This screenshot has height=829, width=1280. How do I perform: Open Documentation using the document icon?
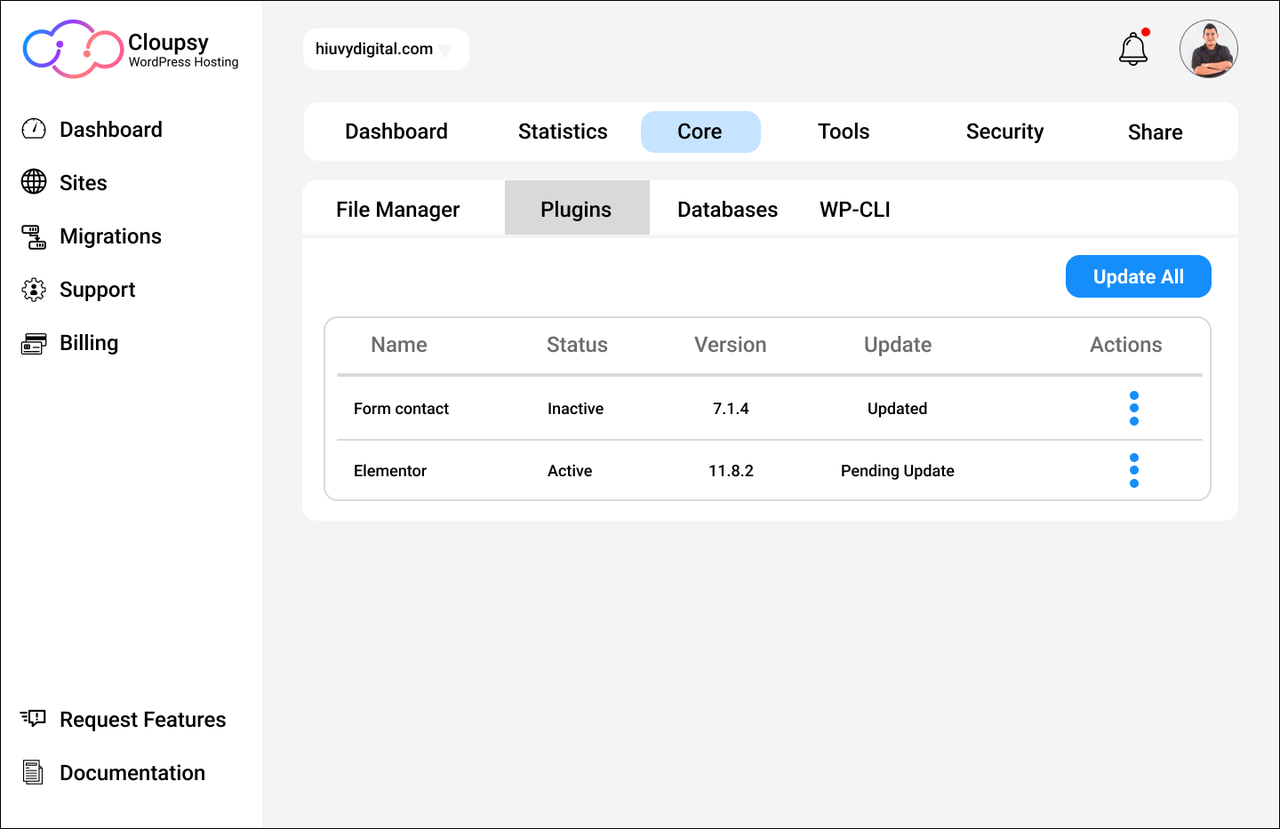(x=33, y=771)
